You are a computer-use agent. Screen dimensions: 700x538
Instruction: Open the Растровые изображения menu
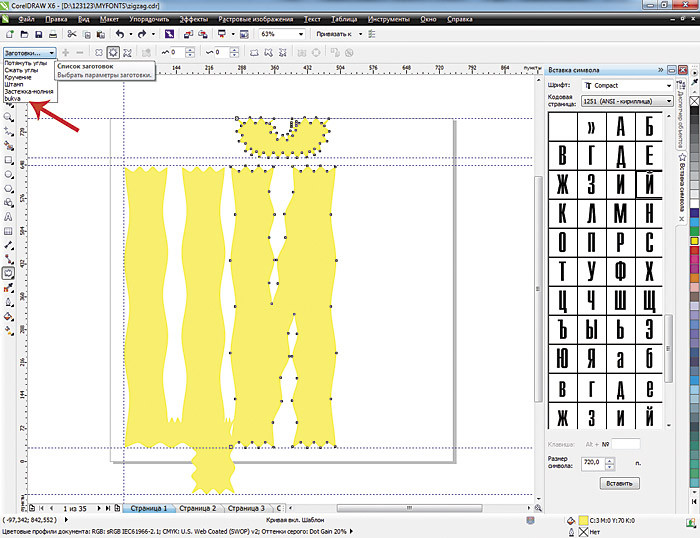[x=255, y=19]
